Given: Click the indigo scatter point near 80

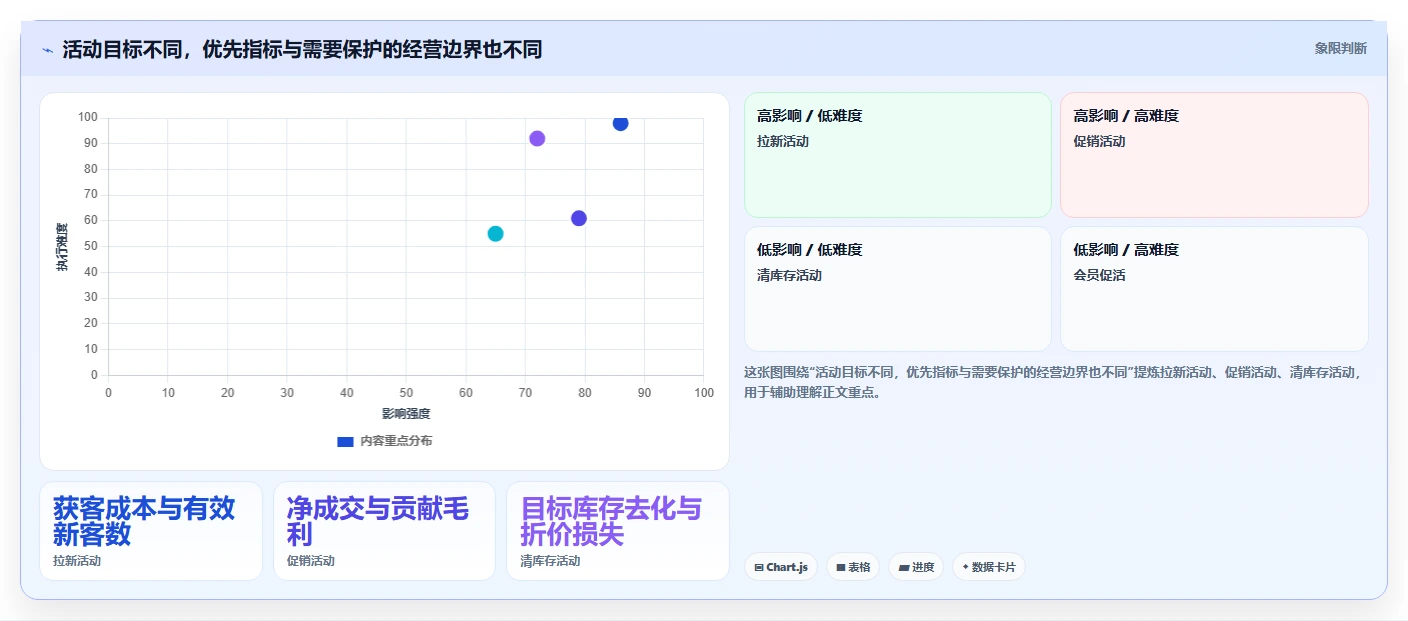Looking at the screenshot, I should click(578, 218).
